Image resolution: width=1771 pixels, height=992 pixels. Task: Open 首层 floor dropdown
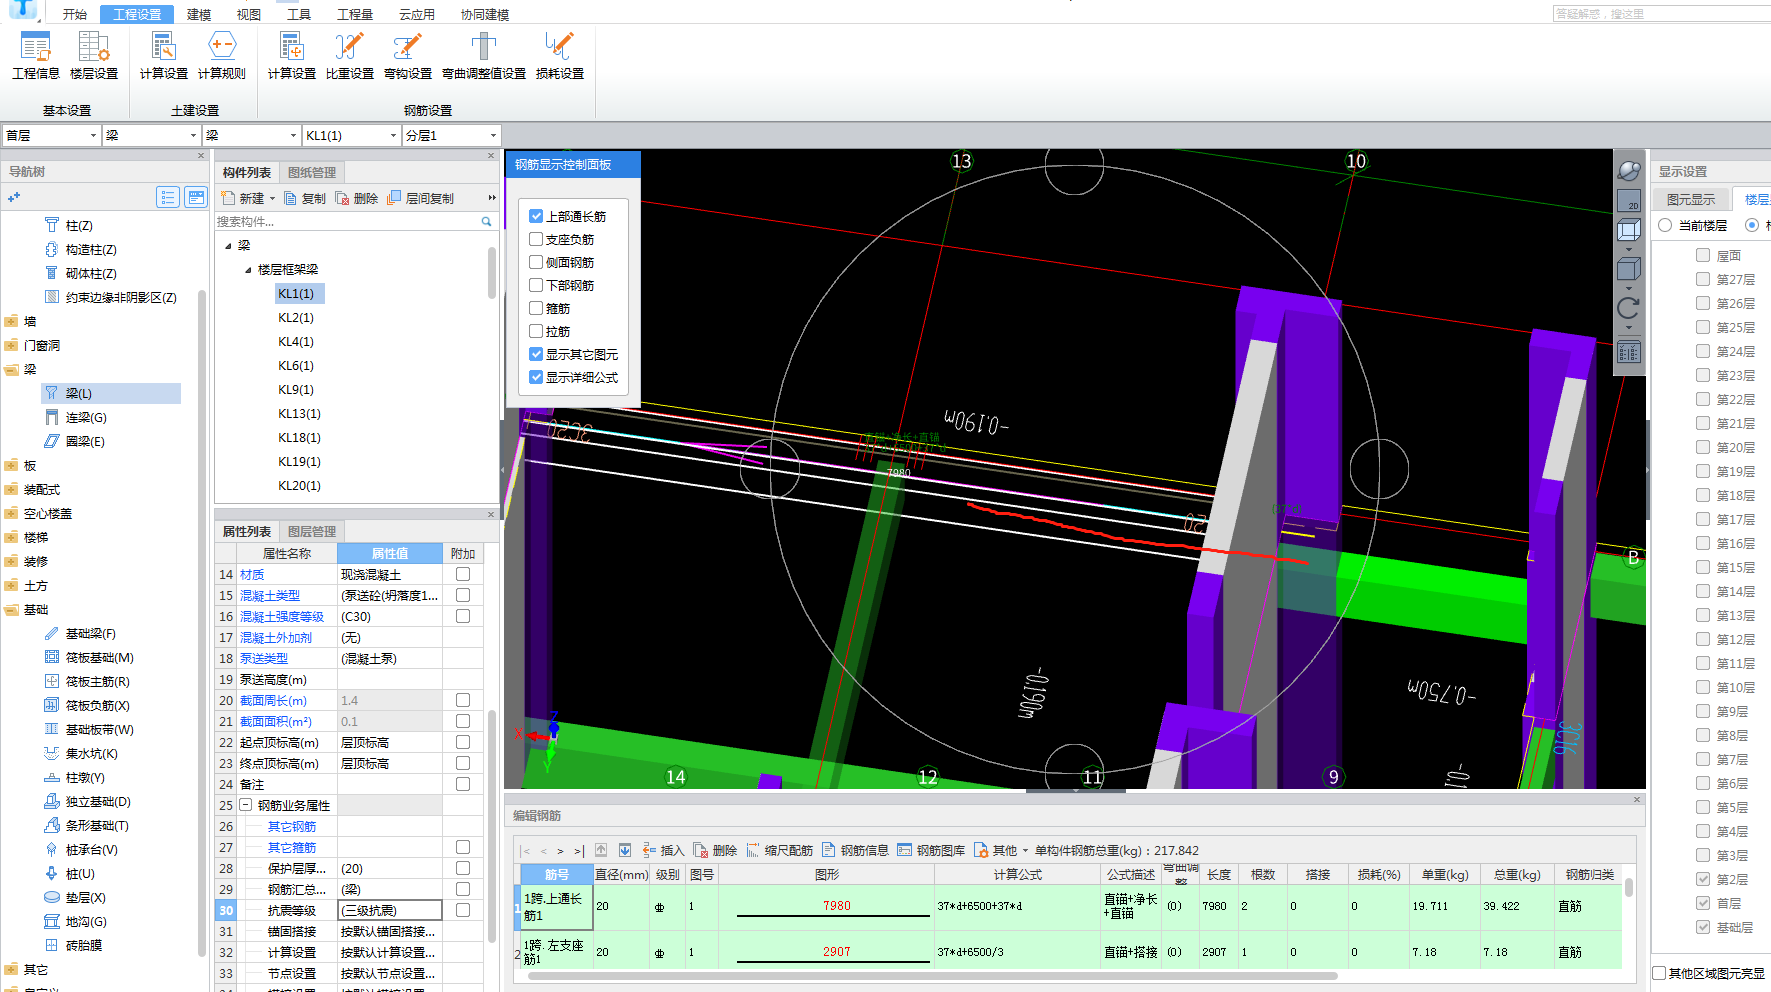pos(93,135)
